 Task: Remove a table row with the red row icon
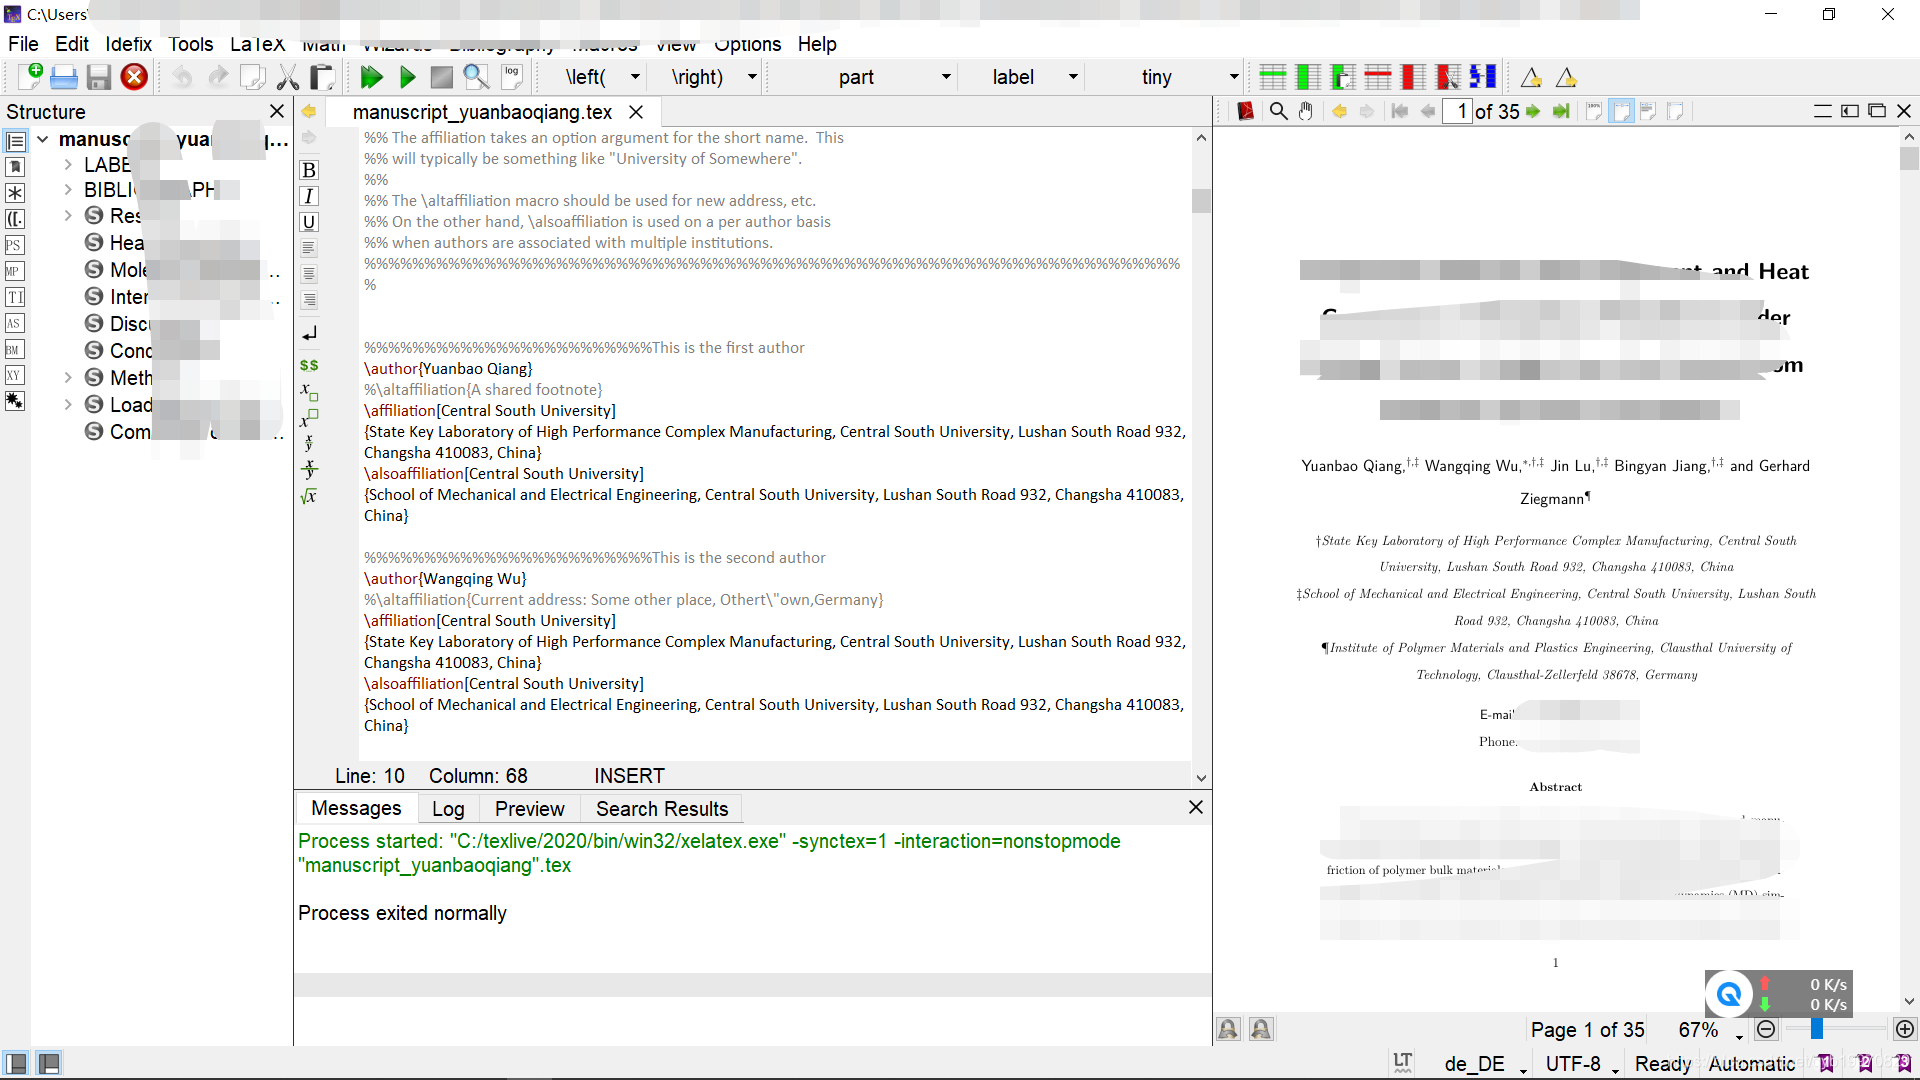(x=1378, y=77)
